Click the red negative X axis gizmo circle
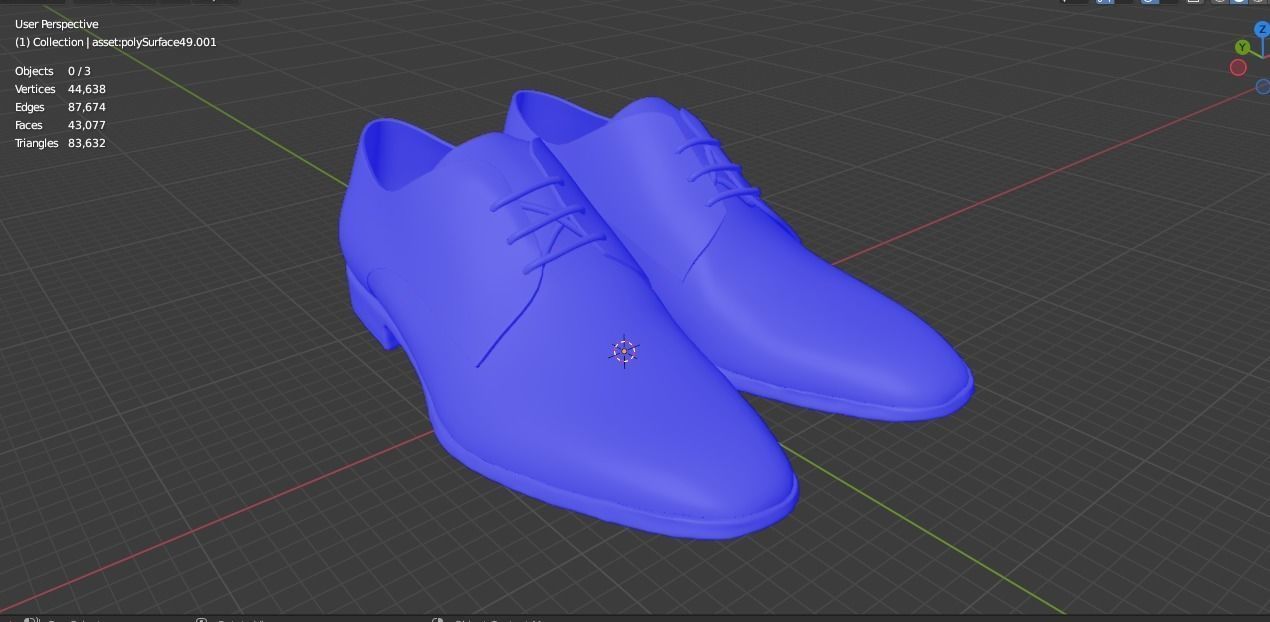The width and height of the screenshot is (1270, 622). click(x=1238, y=67)
